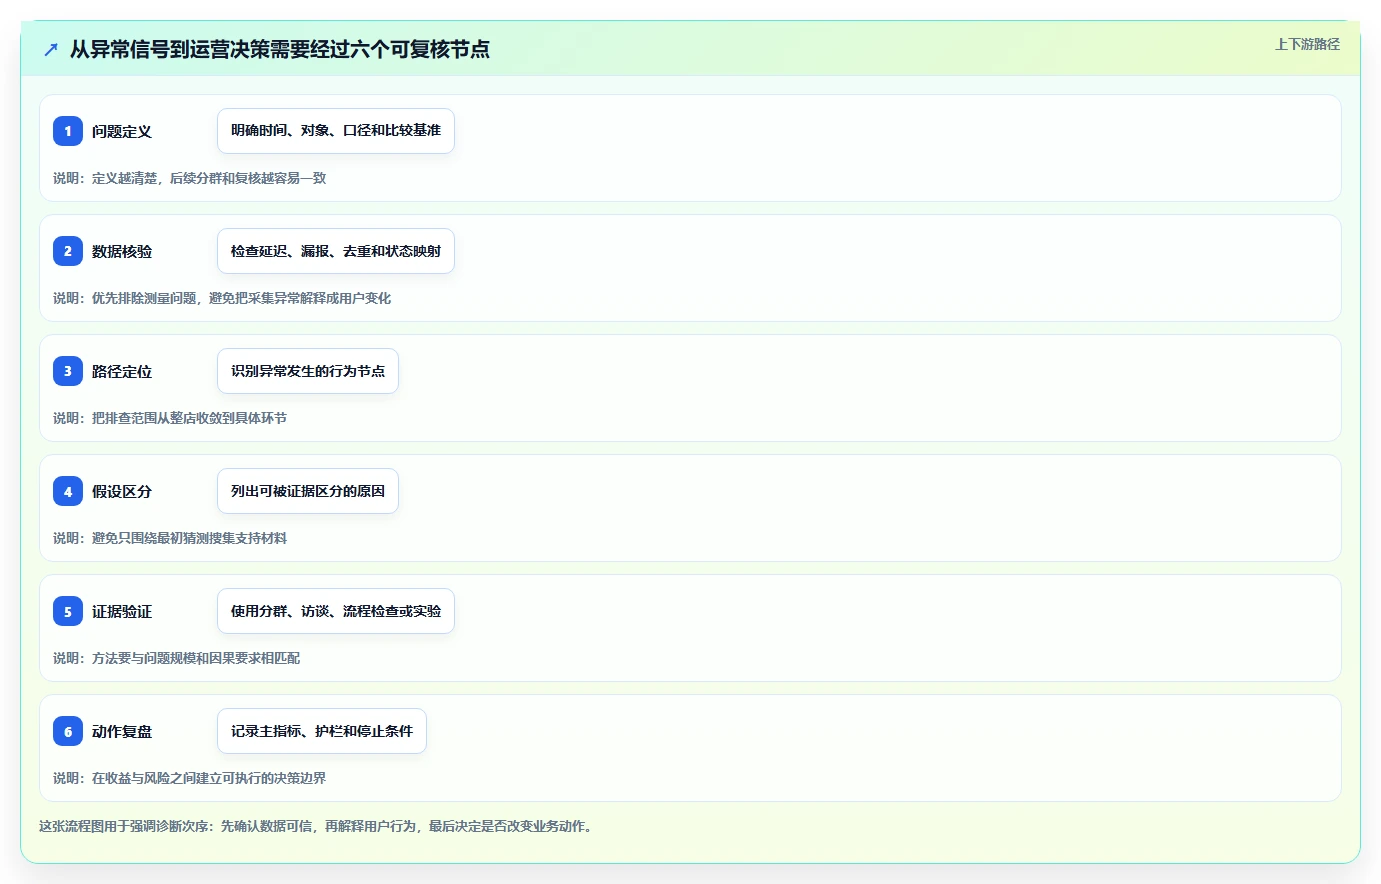Click the 使用分群、访谈、流程检查或实验 chip

point(336,611)
